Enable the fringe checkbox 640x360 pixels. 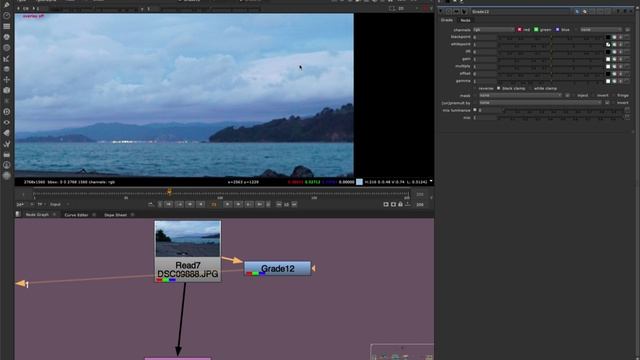[613, 96]
